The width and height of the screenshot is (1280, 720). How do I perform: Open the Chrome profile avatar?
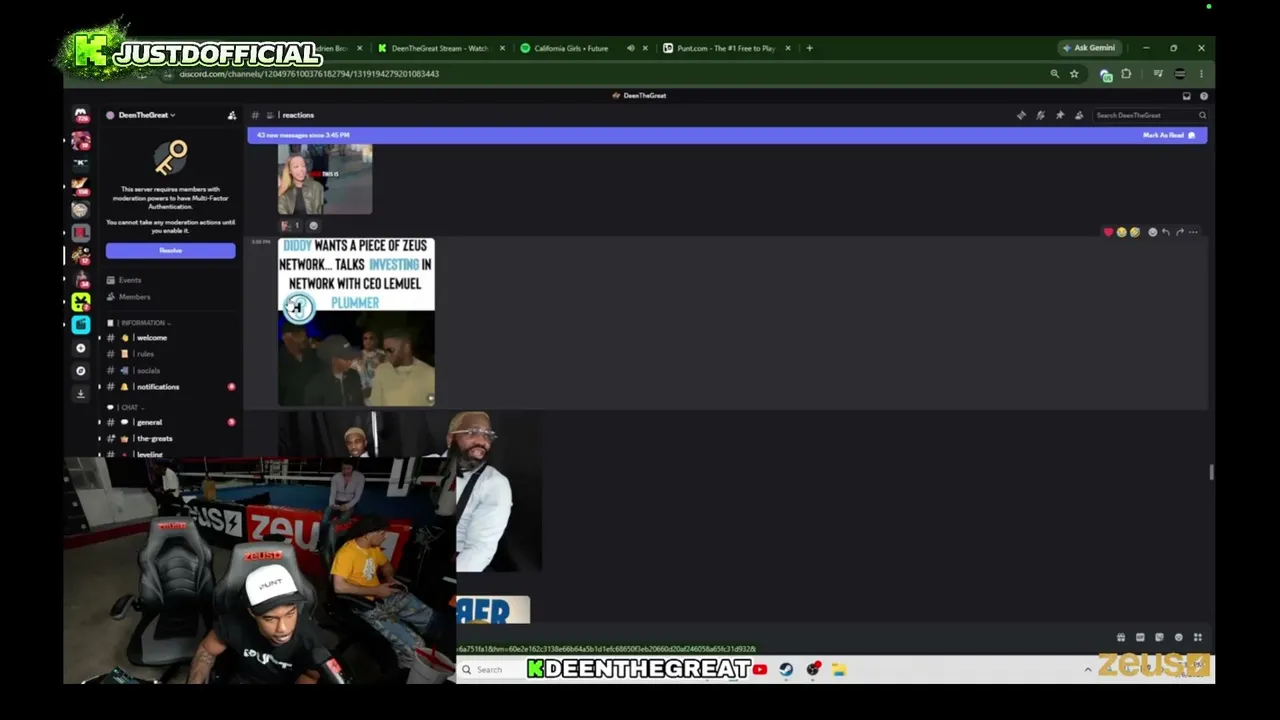[1180, 74]
